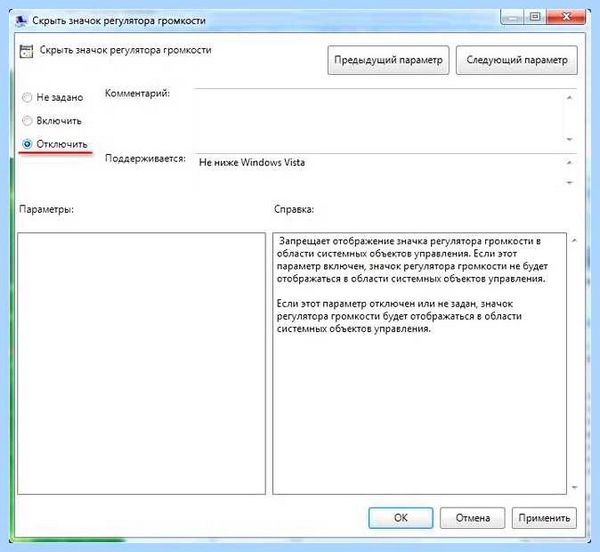Click the 'Параметры:' label
Image resolution: width=600 pixels, height=552 pixels.
pyautogui.click(x=46, y=210)
